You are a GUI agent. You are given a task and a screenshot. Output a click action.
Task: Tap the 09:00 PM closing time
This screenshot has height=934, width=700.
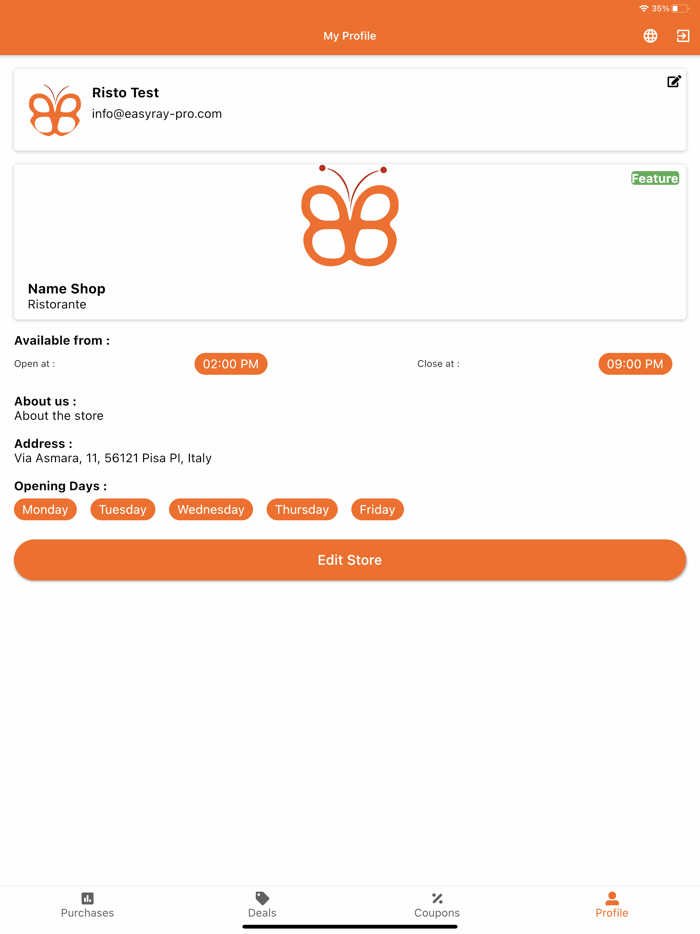[635, 364]
